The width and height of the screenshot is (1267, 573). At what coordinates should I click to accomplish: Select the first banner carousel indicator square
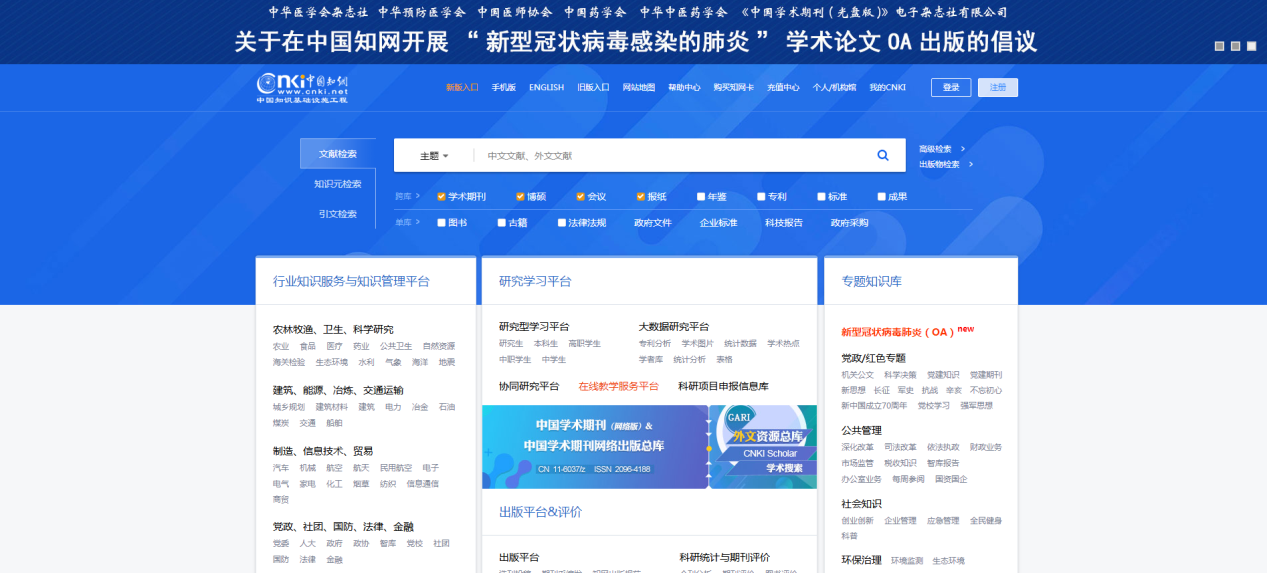(x=1219, y=46)
